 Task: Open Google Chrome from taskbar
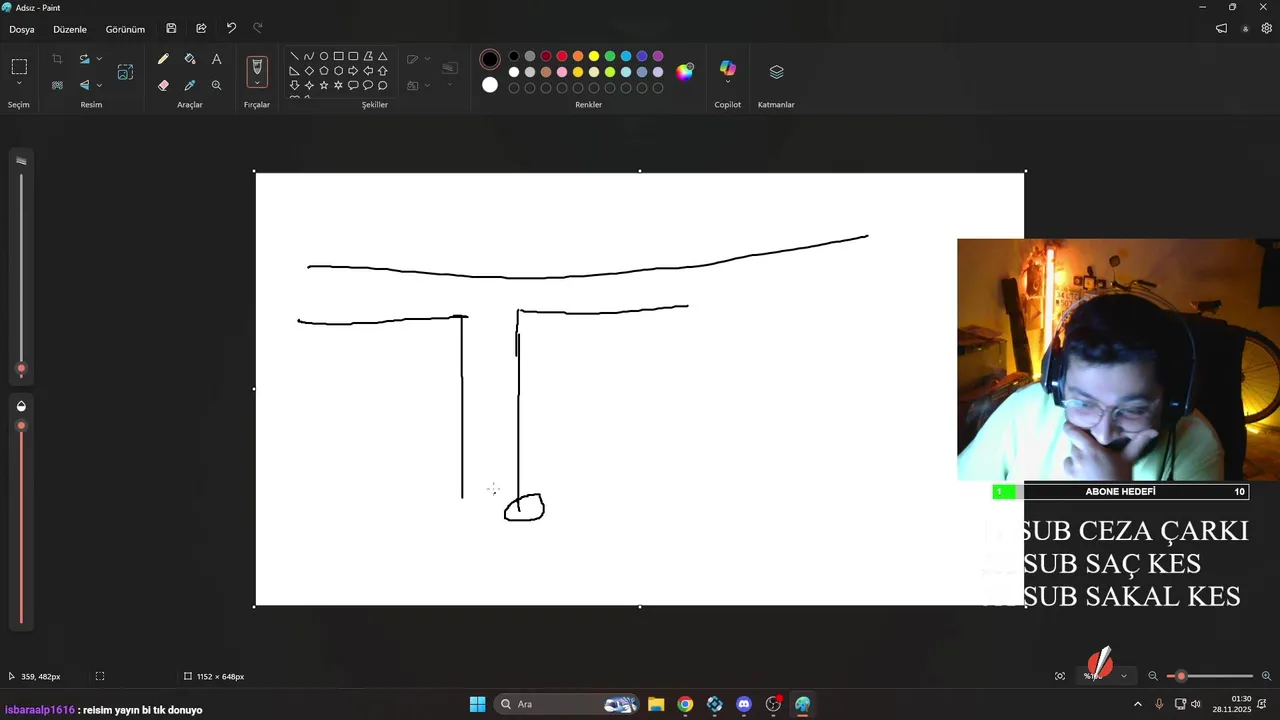[x=685, y=704]
